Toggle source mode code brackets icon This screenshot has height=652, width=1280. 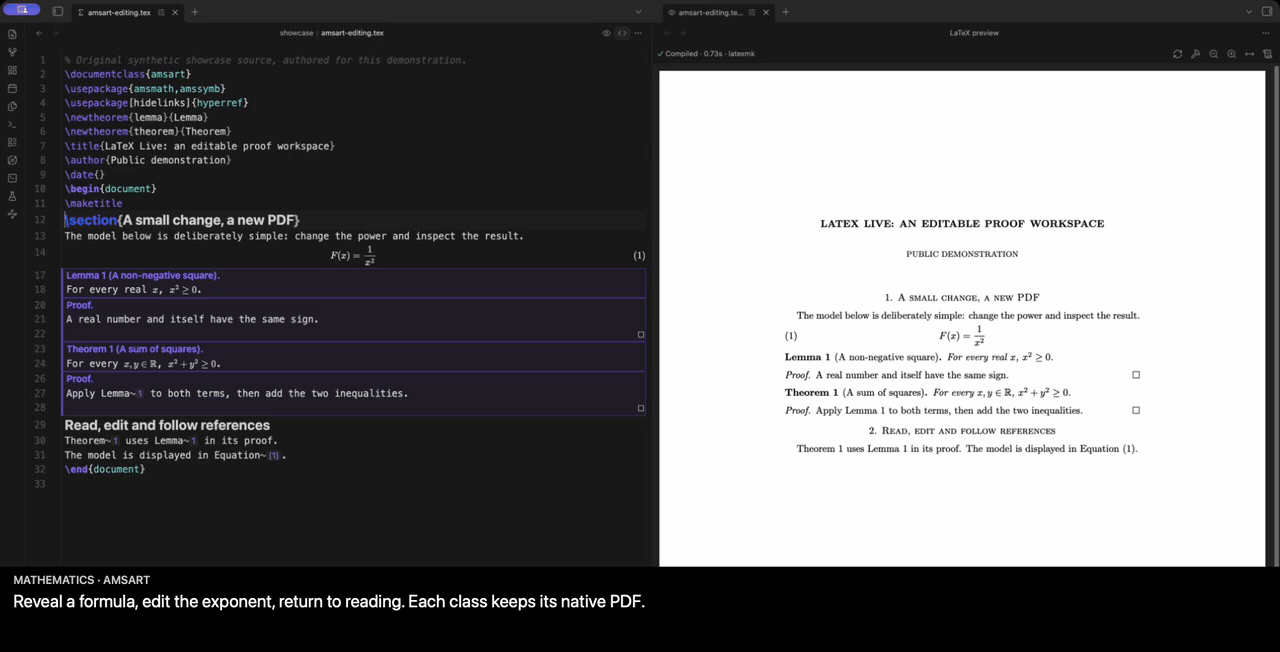[622, 33]
